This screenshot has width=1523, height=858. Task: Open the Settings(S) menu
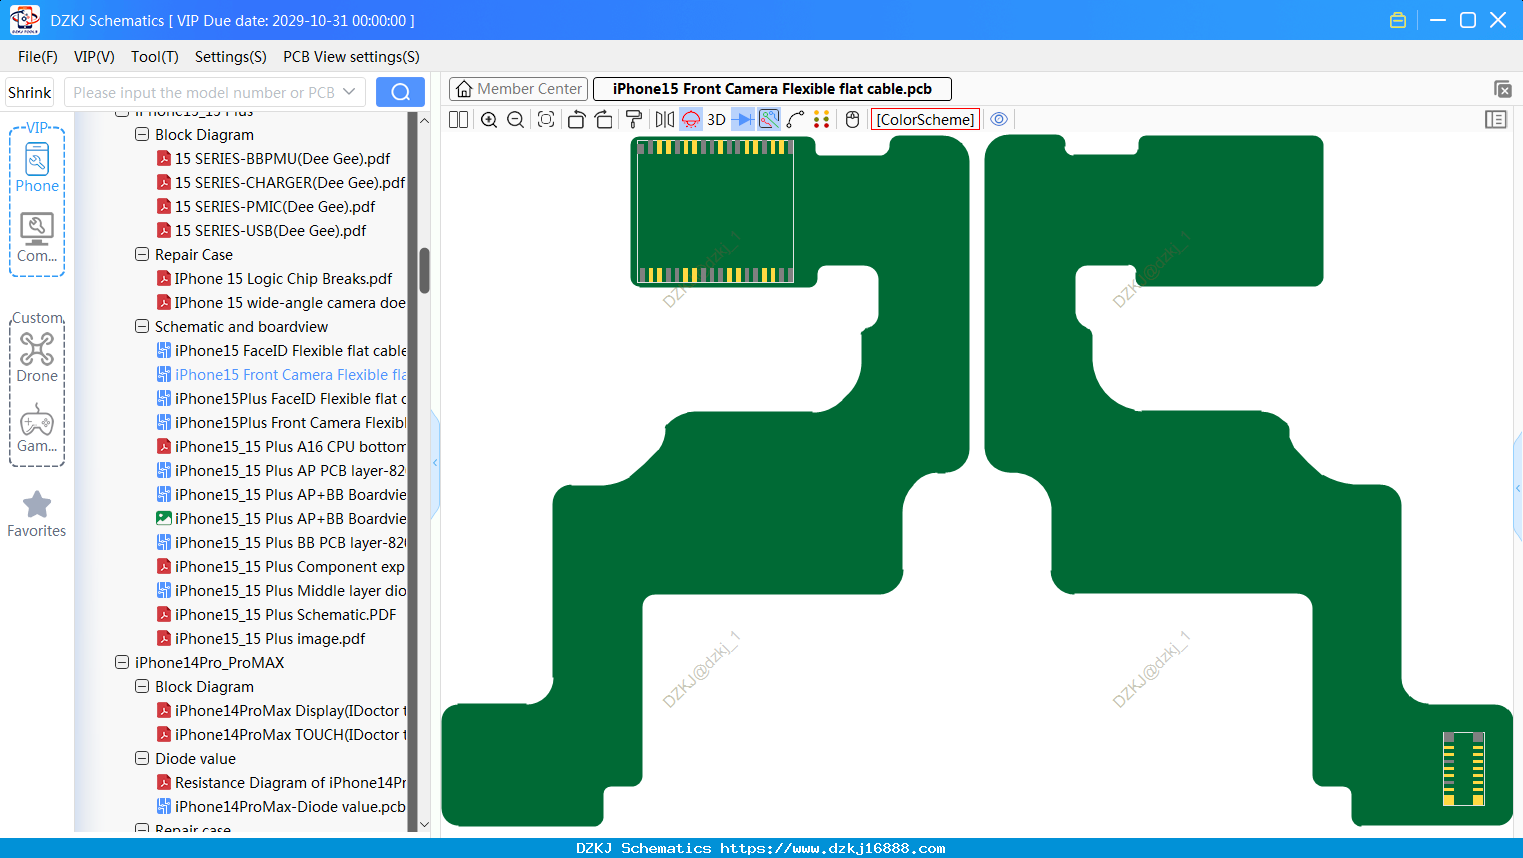(x=231, y=57)
